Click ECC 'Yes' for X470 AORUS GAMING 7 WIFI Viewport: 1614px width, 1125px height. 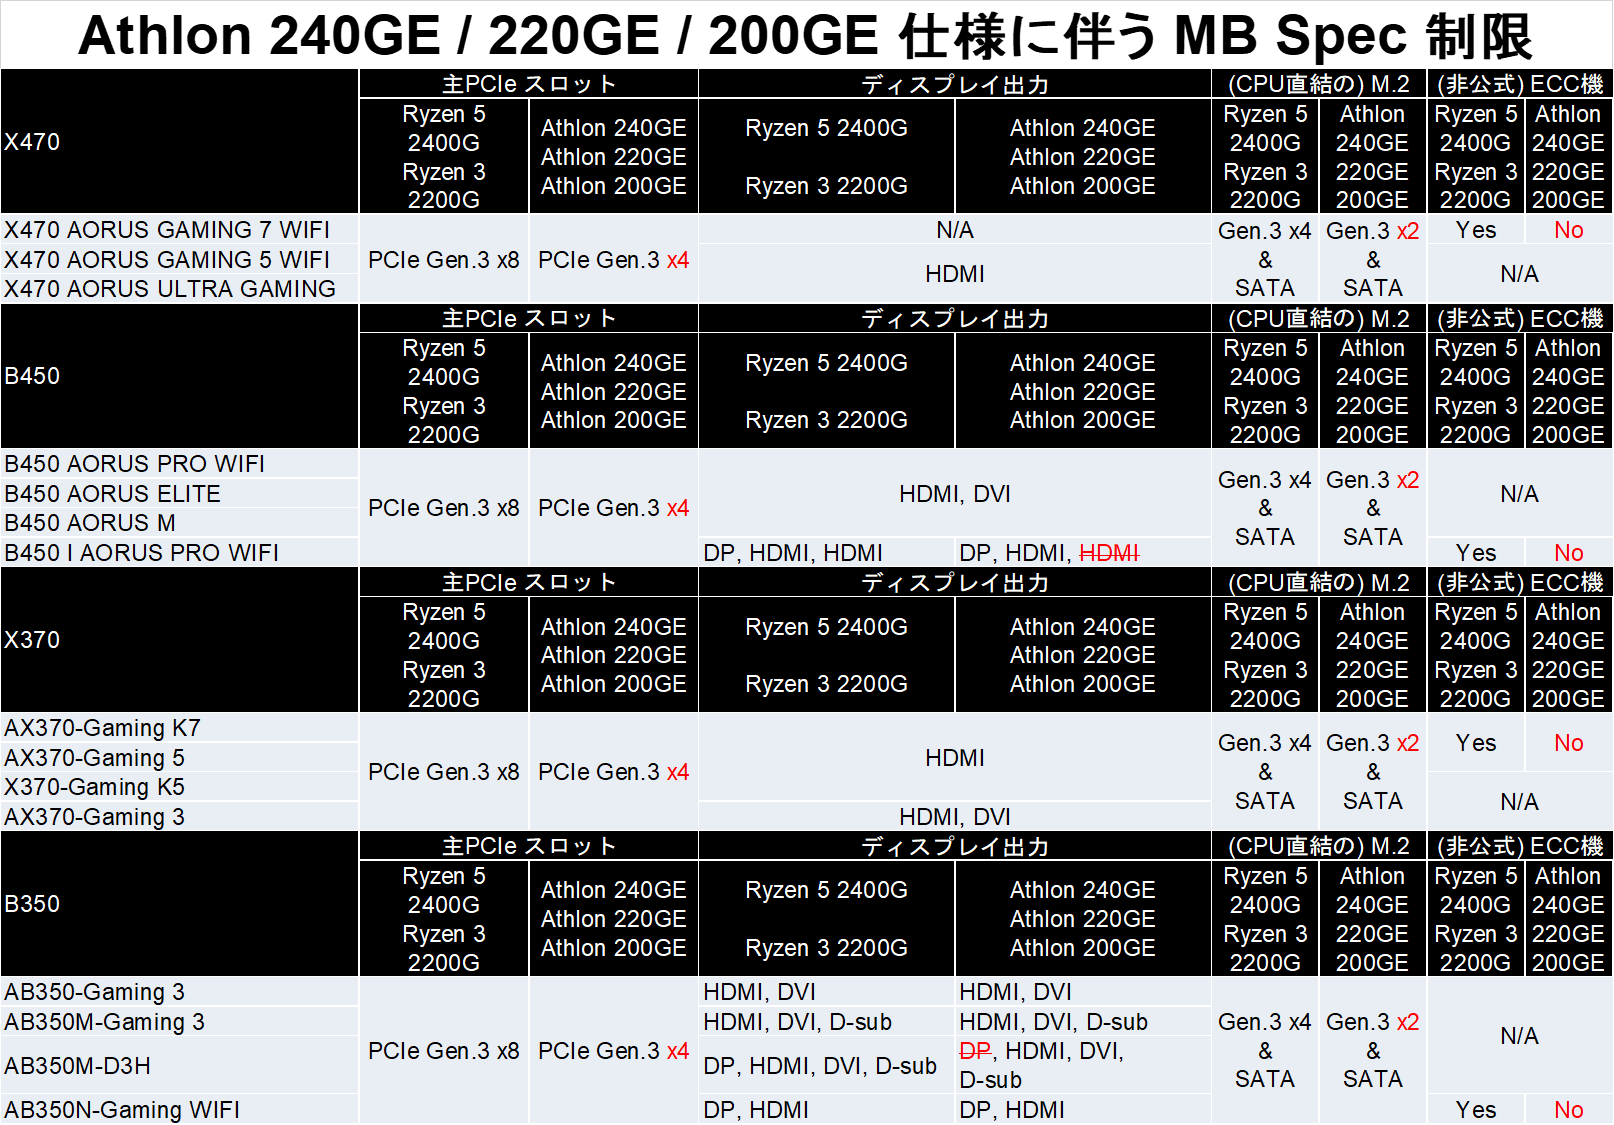click(1476, 230)
